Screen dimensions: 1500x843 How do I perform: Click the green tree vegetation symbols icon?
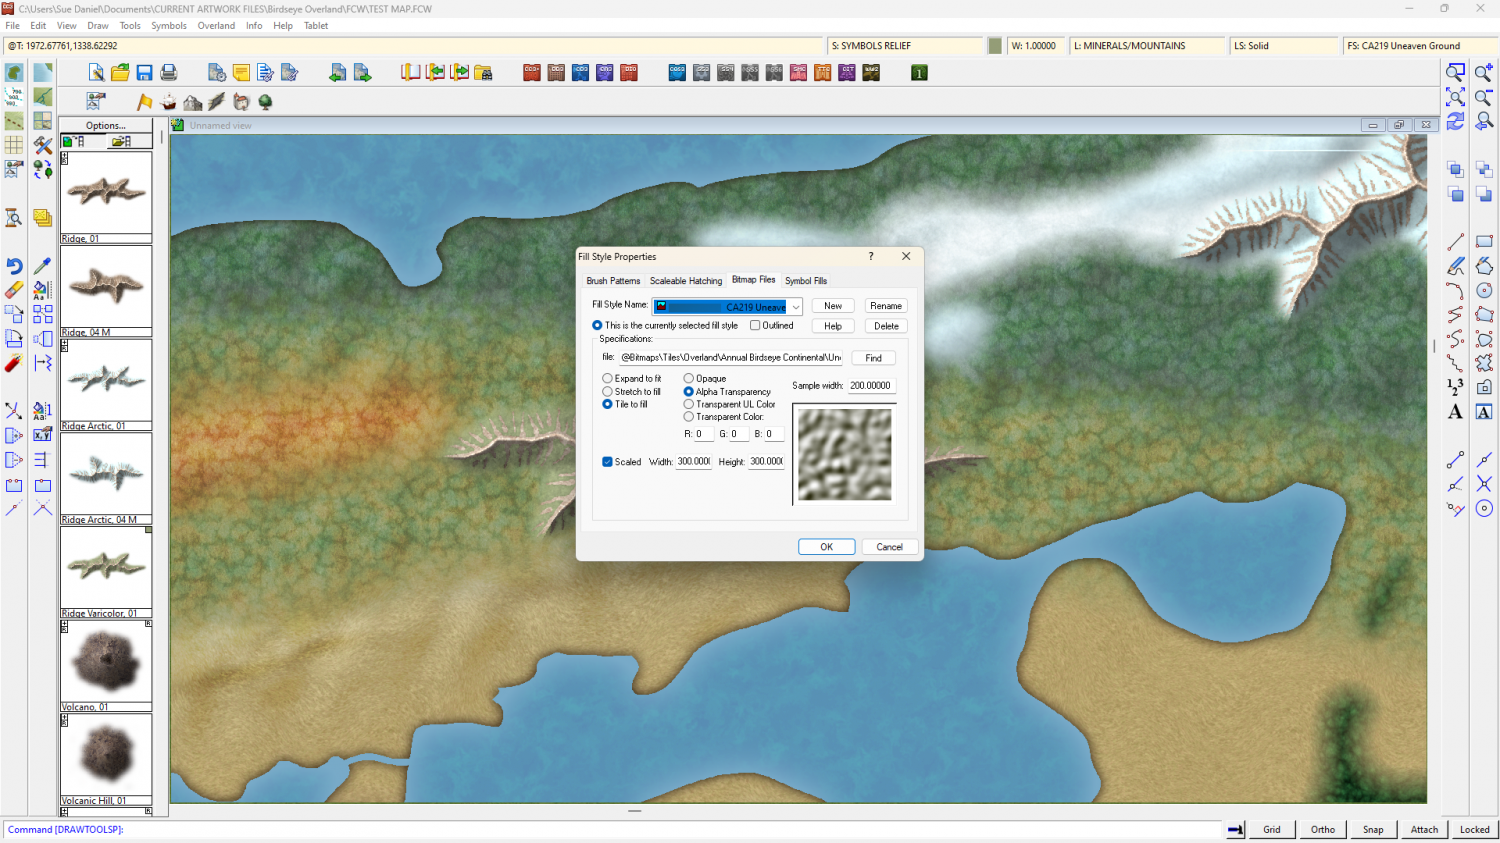(265, 102)
